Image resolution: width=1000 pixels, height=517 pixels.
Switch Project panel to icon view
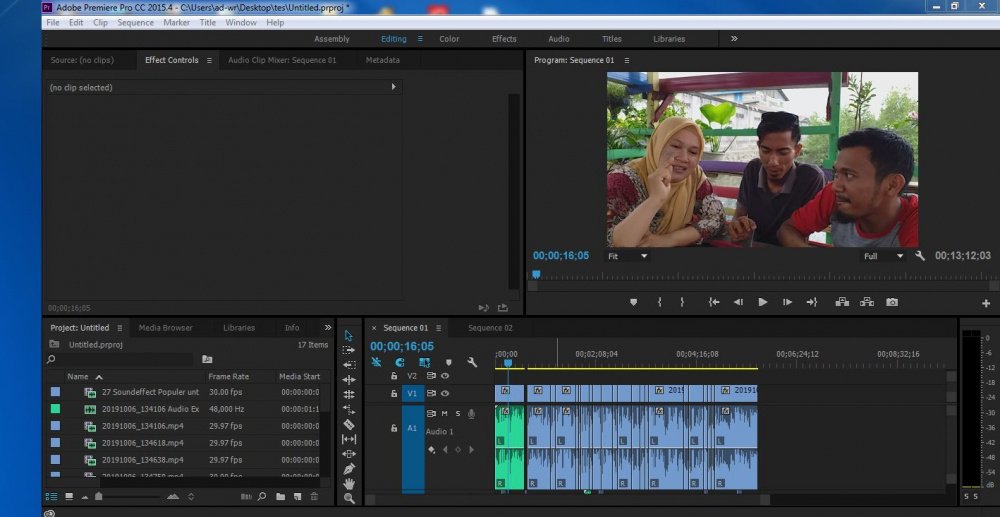(69, 497)
